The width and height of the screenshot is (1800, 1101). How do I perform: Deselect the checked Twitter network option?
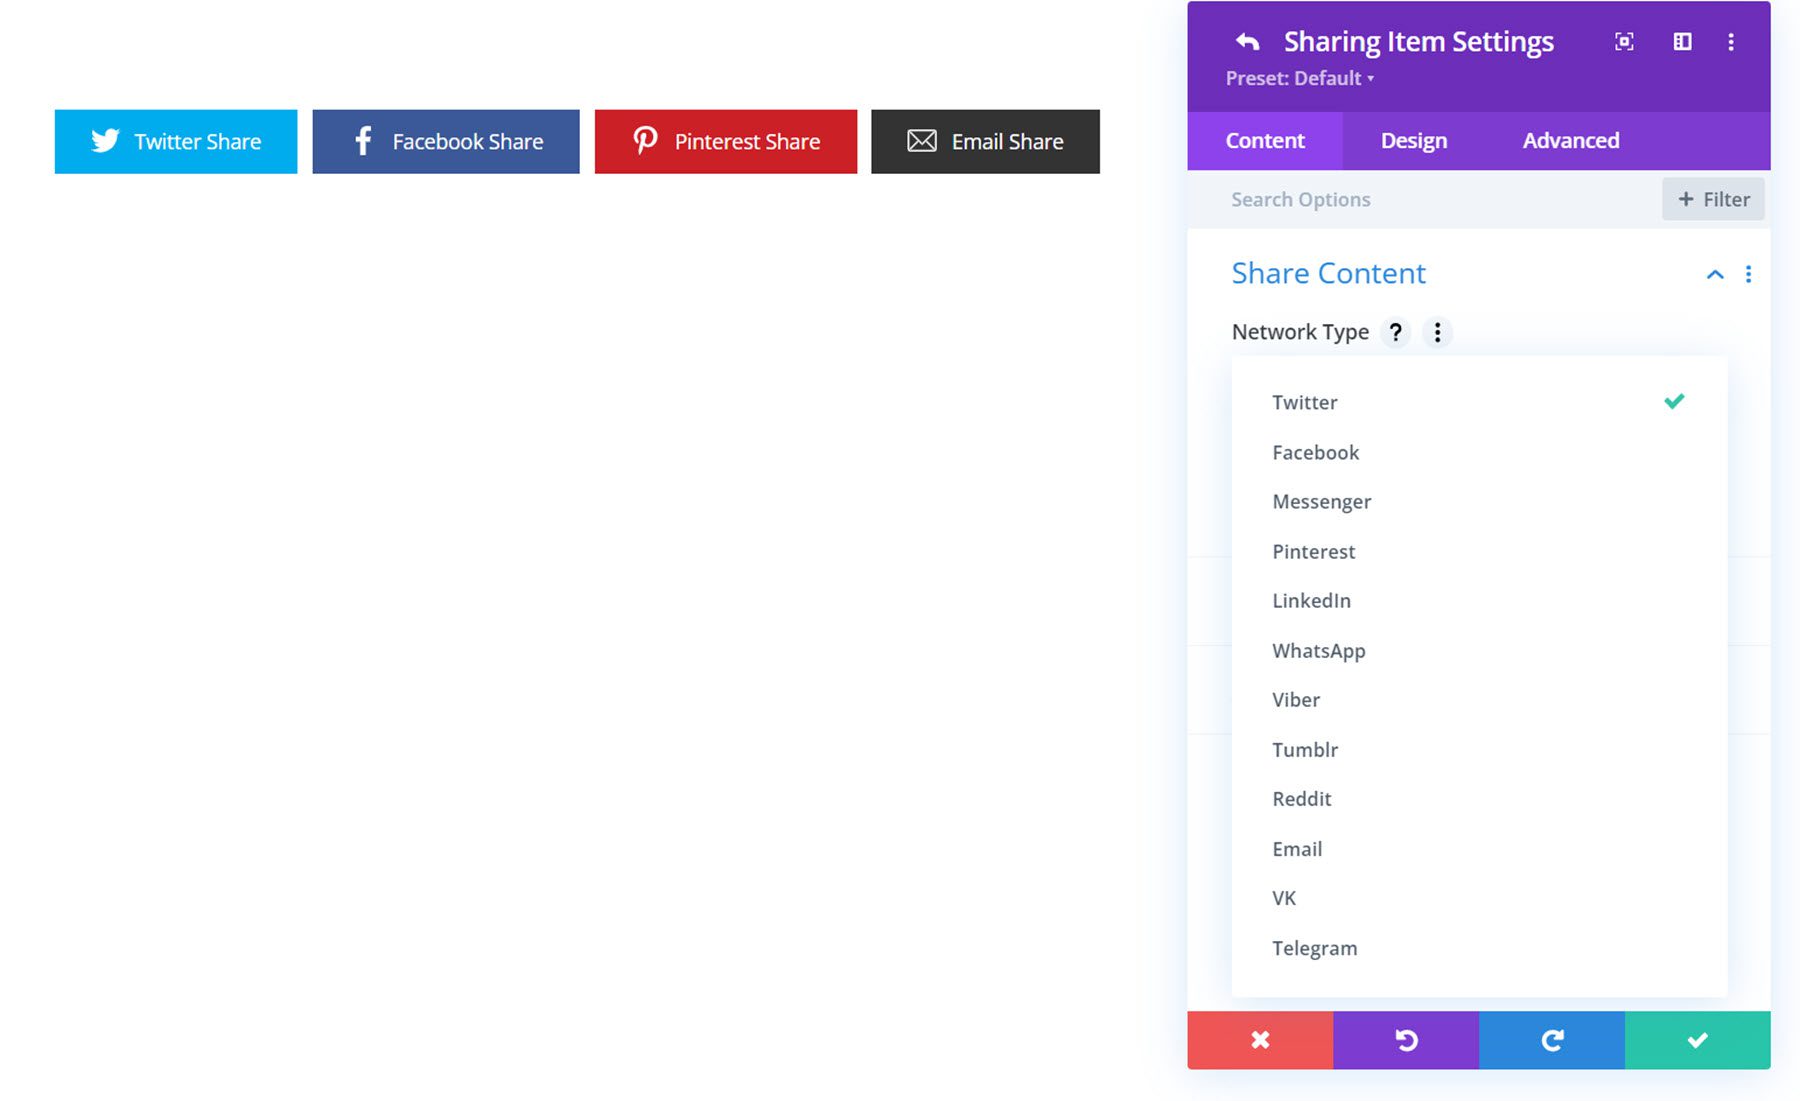click(1304, 402)
